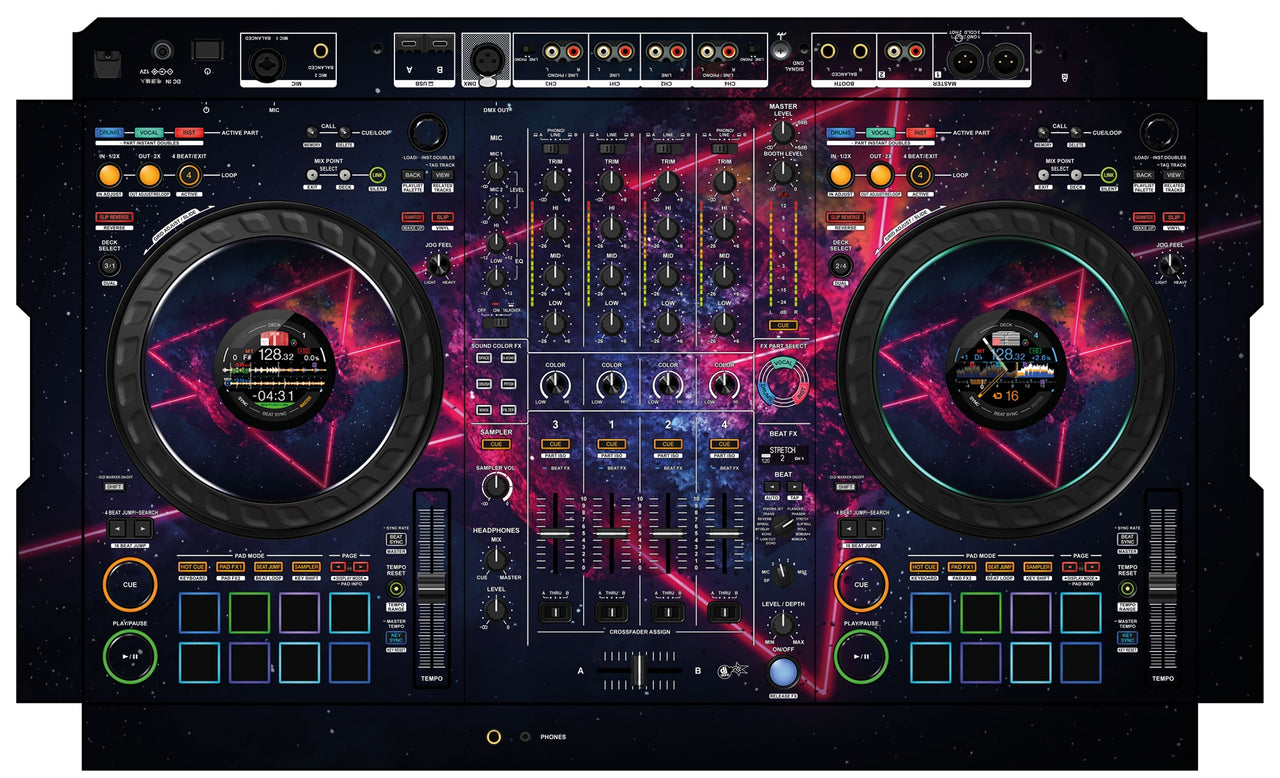
Task: Activate DRUMS part on left deck
Action: pyautogui.click(x=111, y=132)
